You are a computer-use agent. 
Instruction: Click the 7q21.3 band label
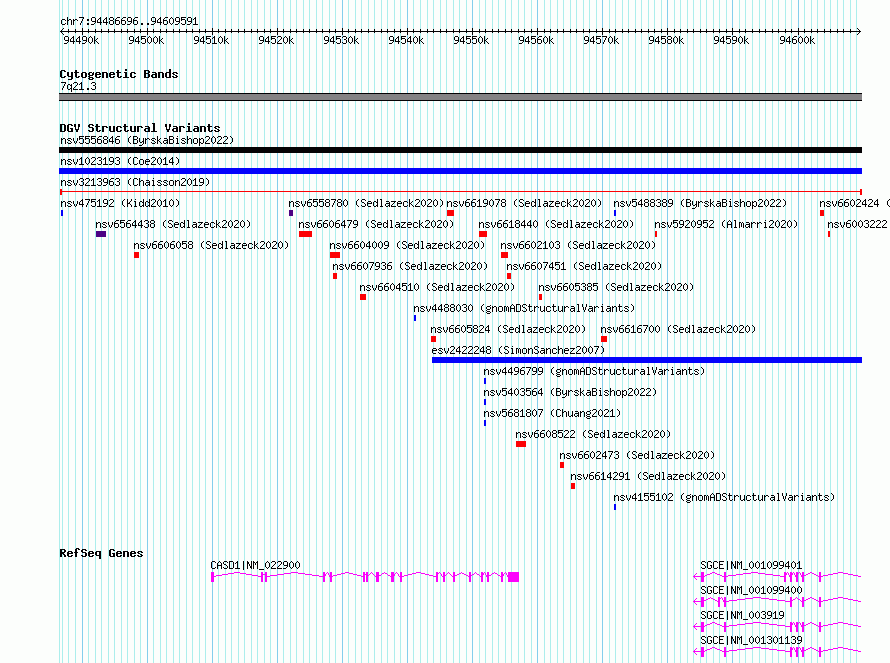tap(78, 86)
